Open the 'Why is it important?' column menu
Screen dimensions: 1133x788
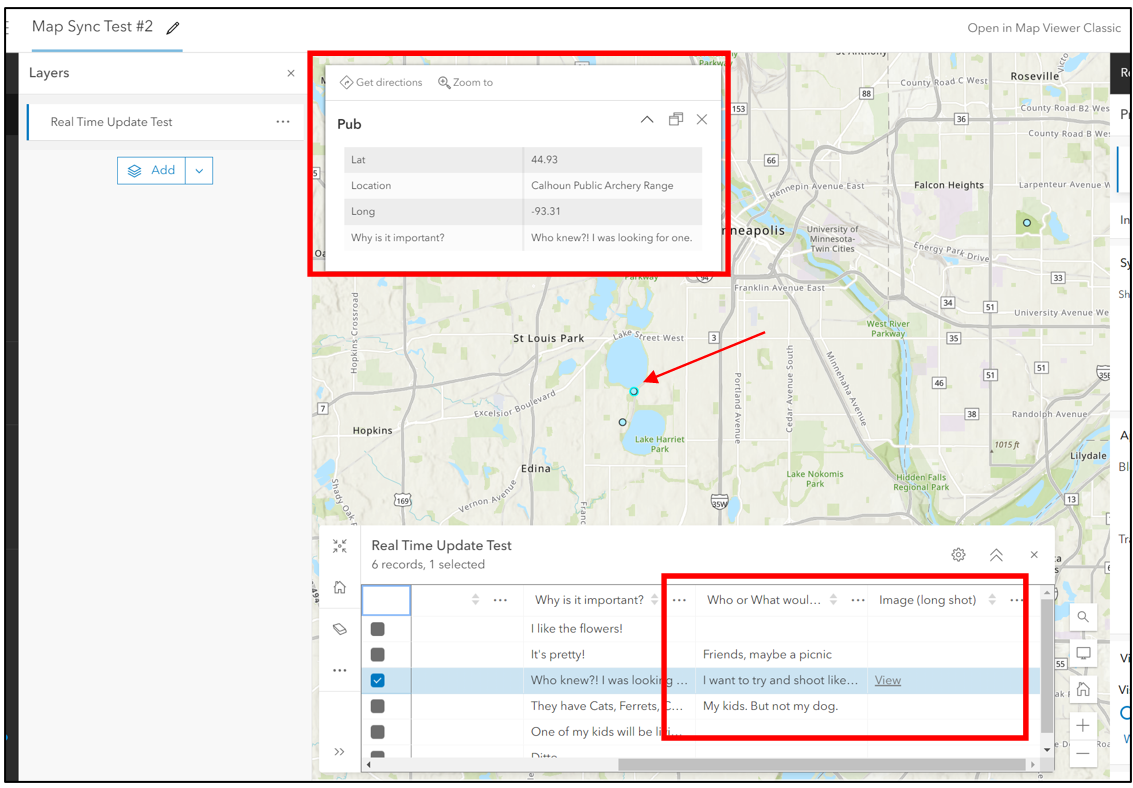point(679,600)
